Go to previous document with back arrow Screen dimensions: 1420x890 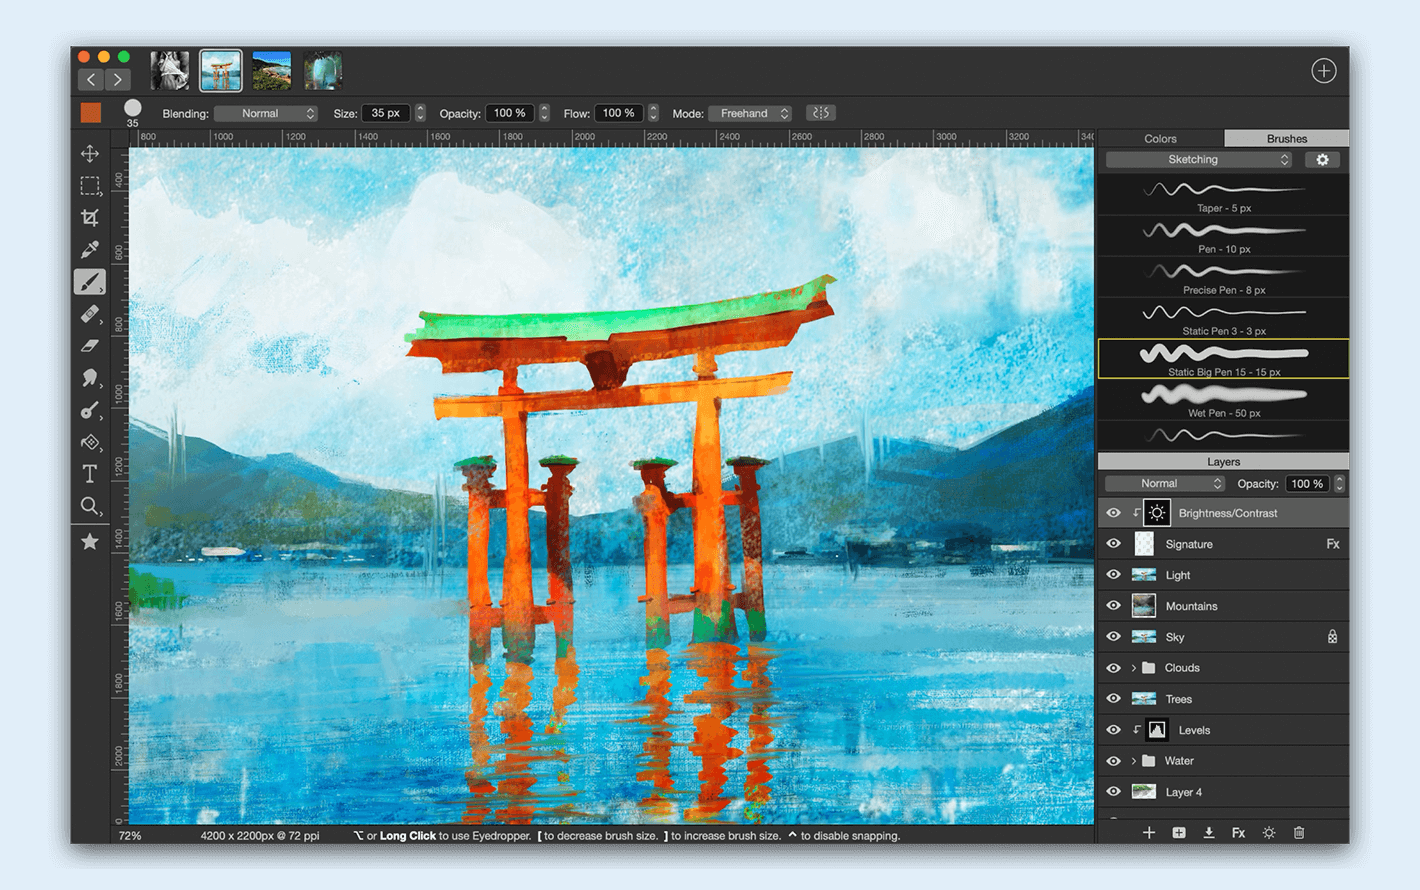pyautogui.click(x=91, y=79)
